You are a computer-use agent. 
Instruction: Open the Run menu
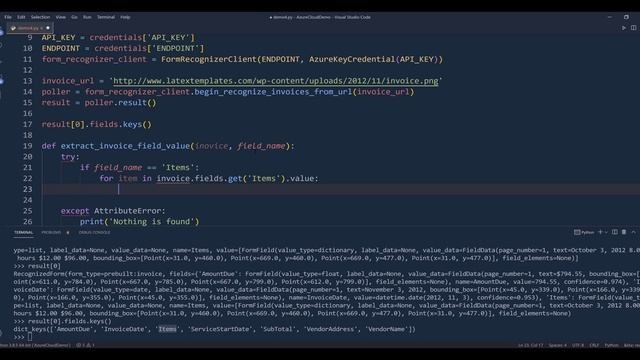[87, 17]
